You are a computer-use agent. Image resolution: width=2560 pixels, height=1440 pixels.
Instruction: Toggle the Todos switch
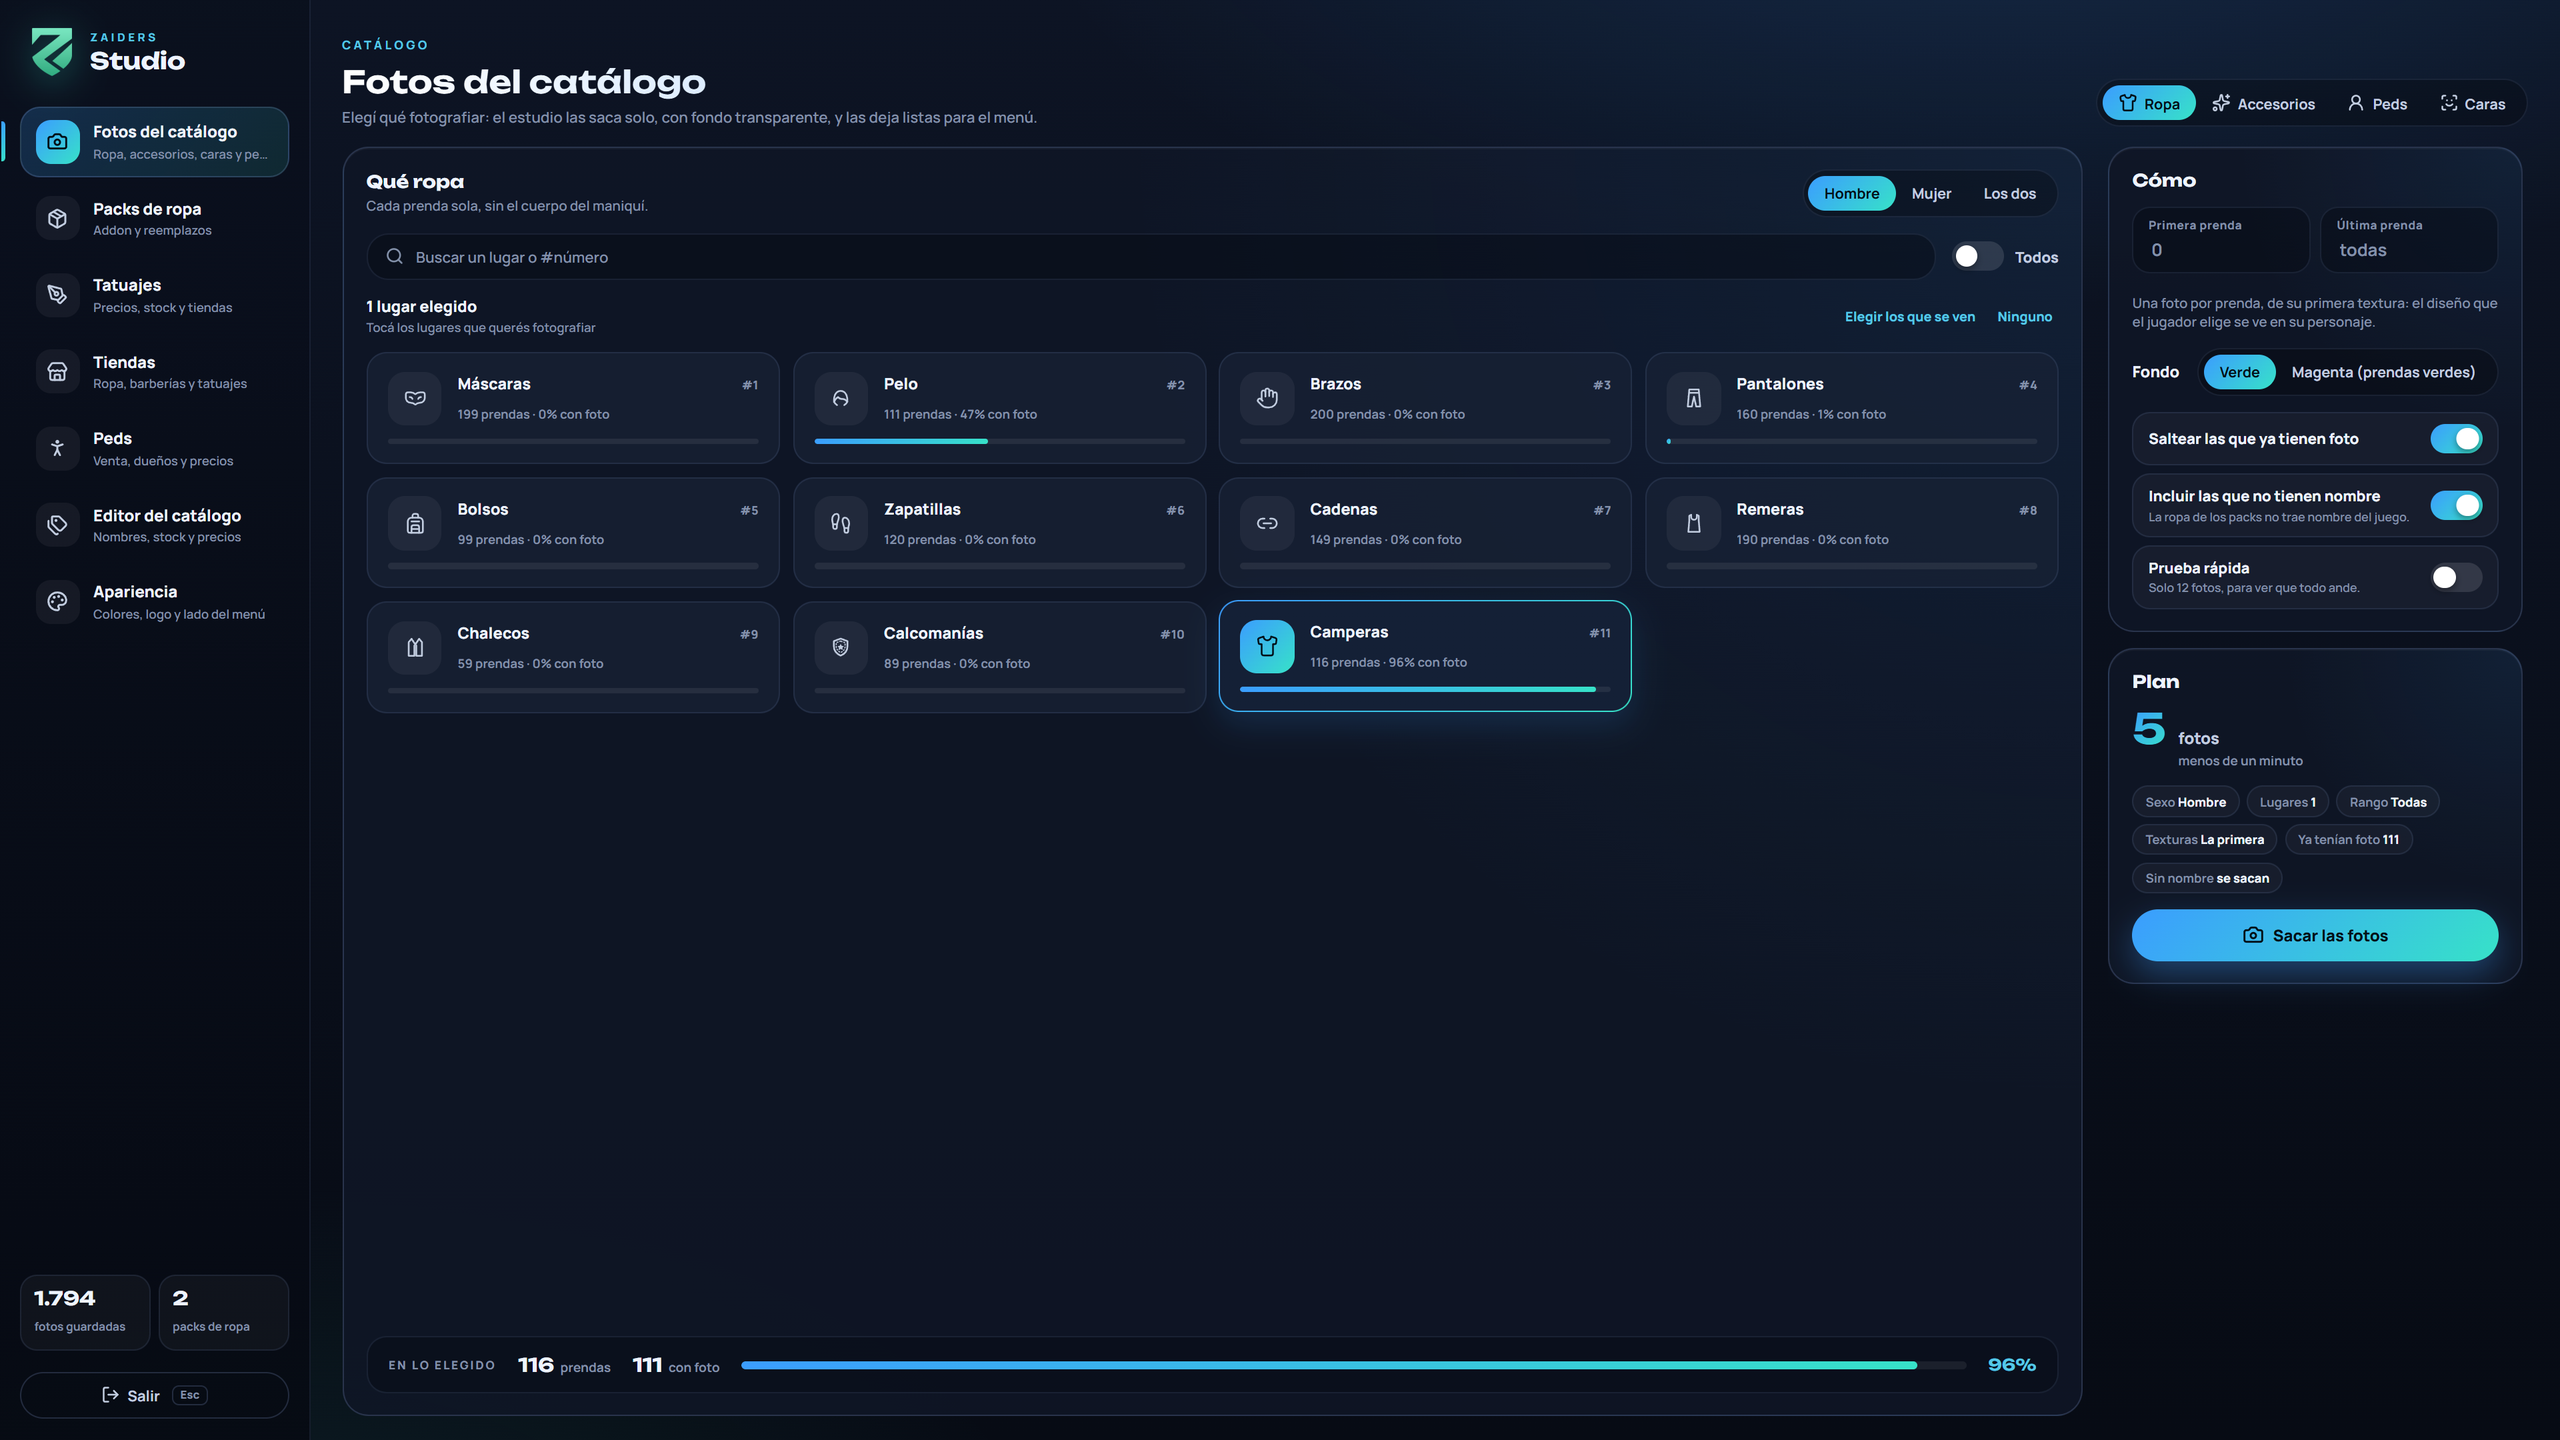coord(1977,257)
